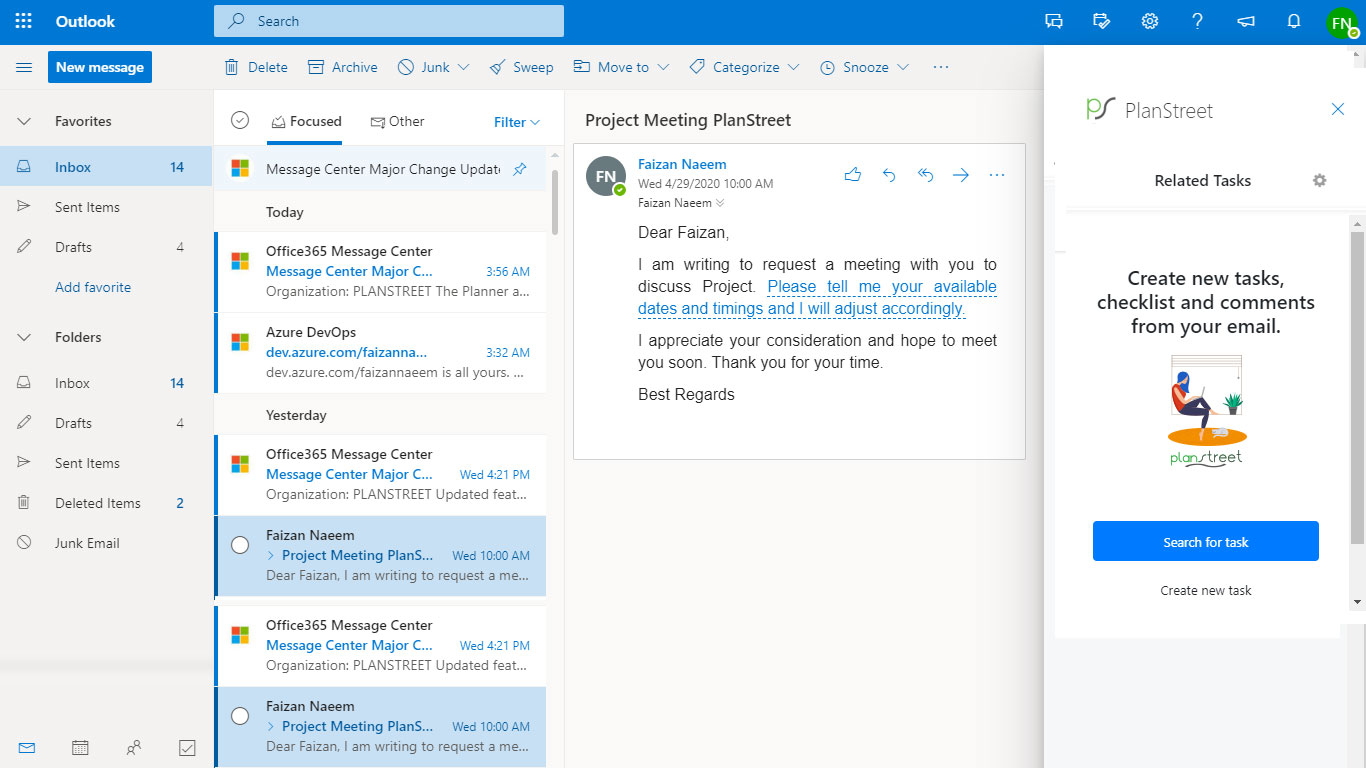Toggle the hamburger navigation menu
This screenshot has height=768, width=1366.
(24, 67)
